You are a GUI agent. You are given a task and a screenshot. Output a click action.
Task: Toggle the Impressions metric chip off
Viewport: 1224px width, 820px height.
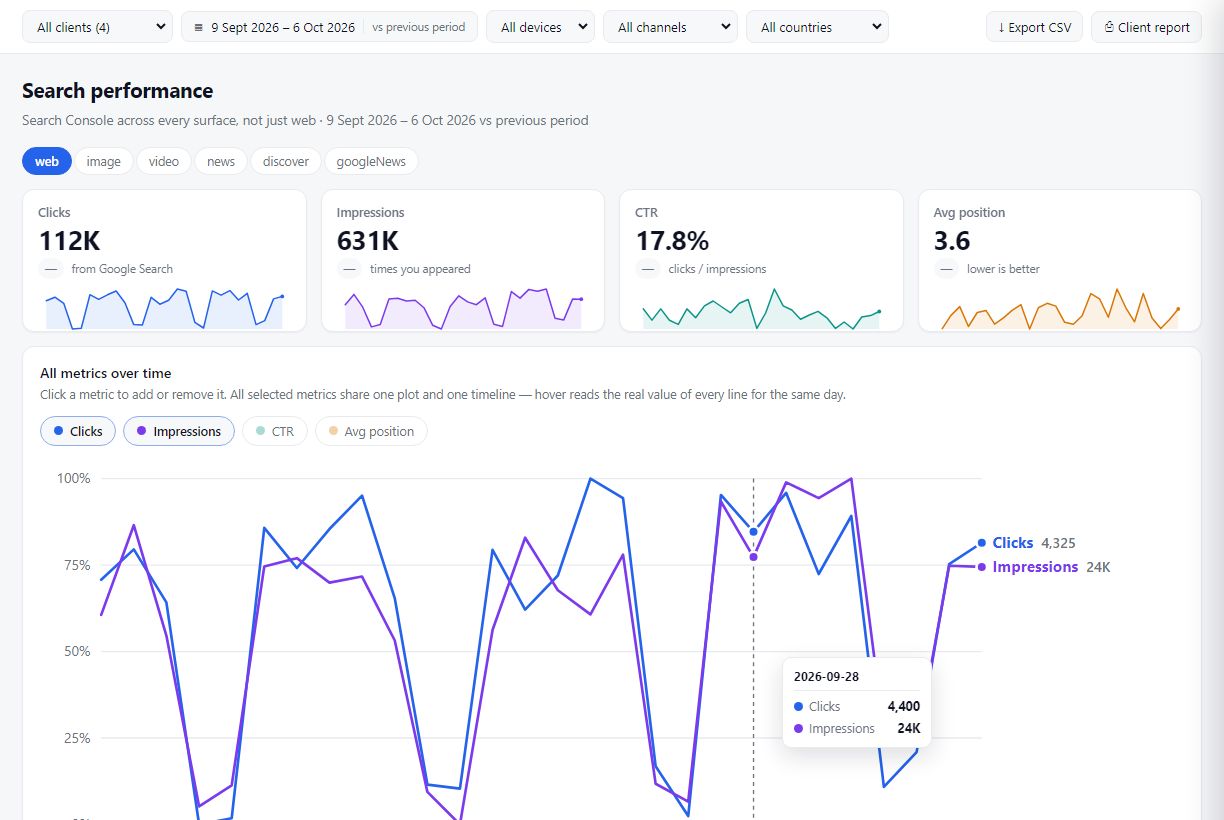[x=179, y=431]
